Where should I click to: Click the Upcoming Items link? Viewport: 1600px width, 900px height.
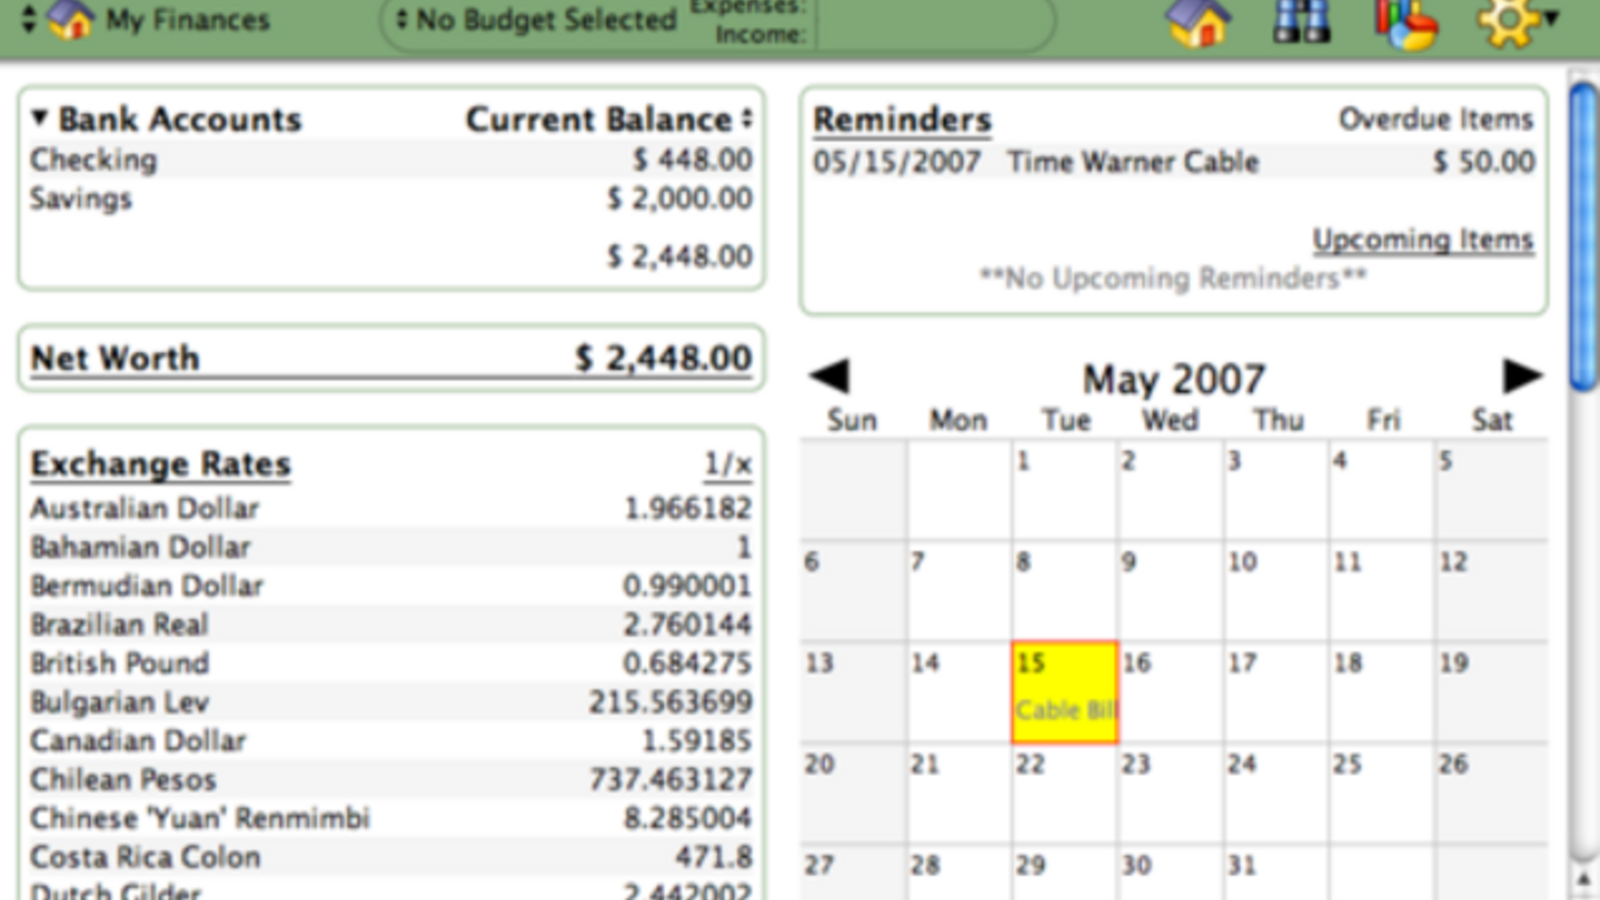pos(1422,240)
